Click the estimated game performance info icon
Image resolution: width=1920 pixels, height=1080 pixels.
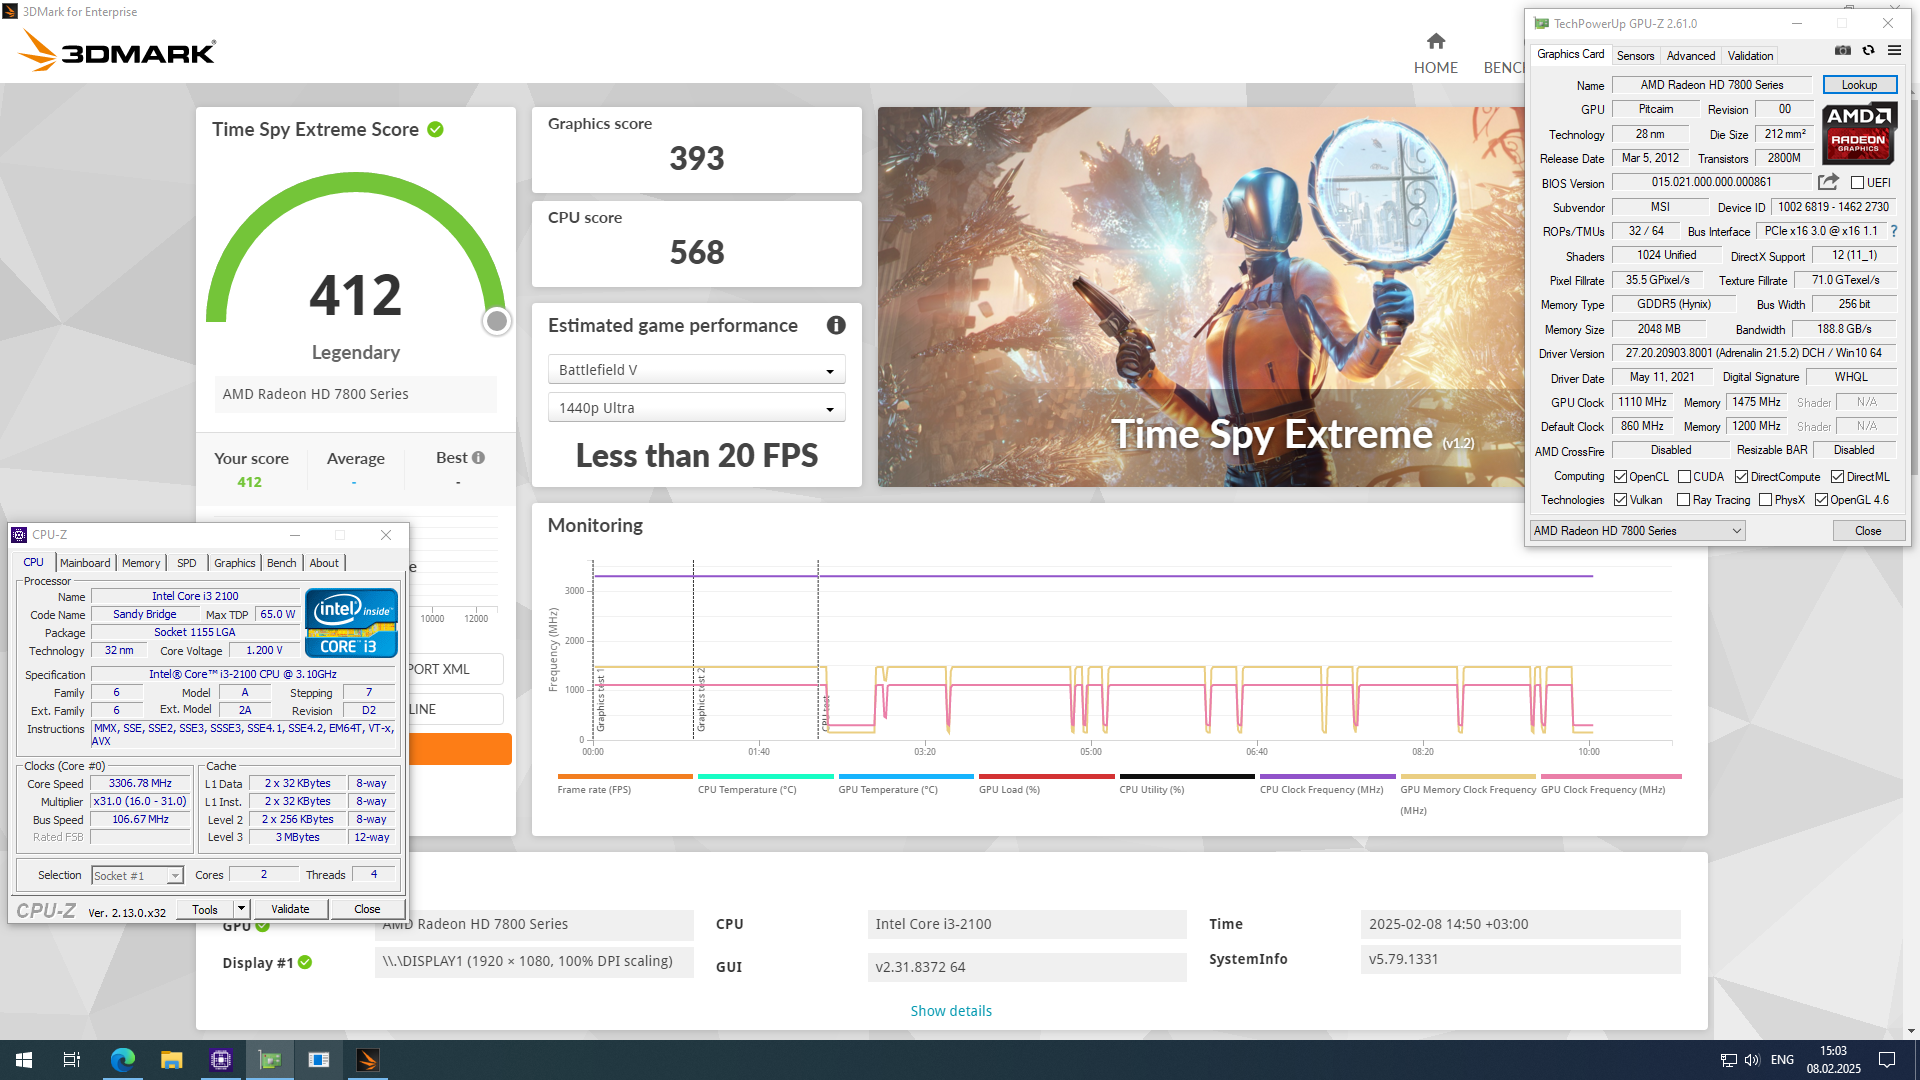[x=836, y=325]
